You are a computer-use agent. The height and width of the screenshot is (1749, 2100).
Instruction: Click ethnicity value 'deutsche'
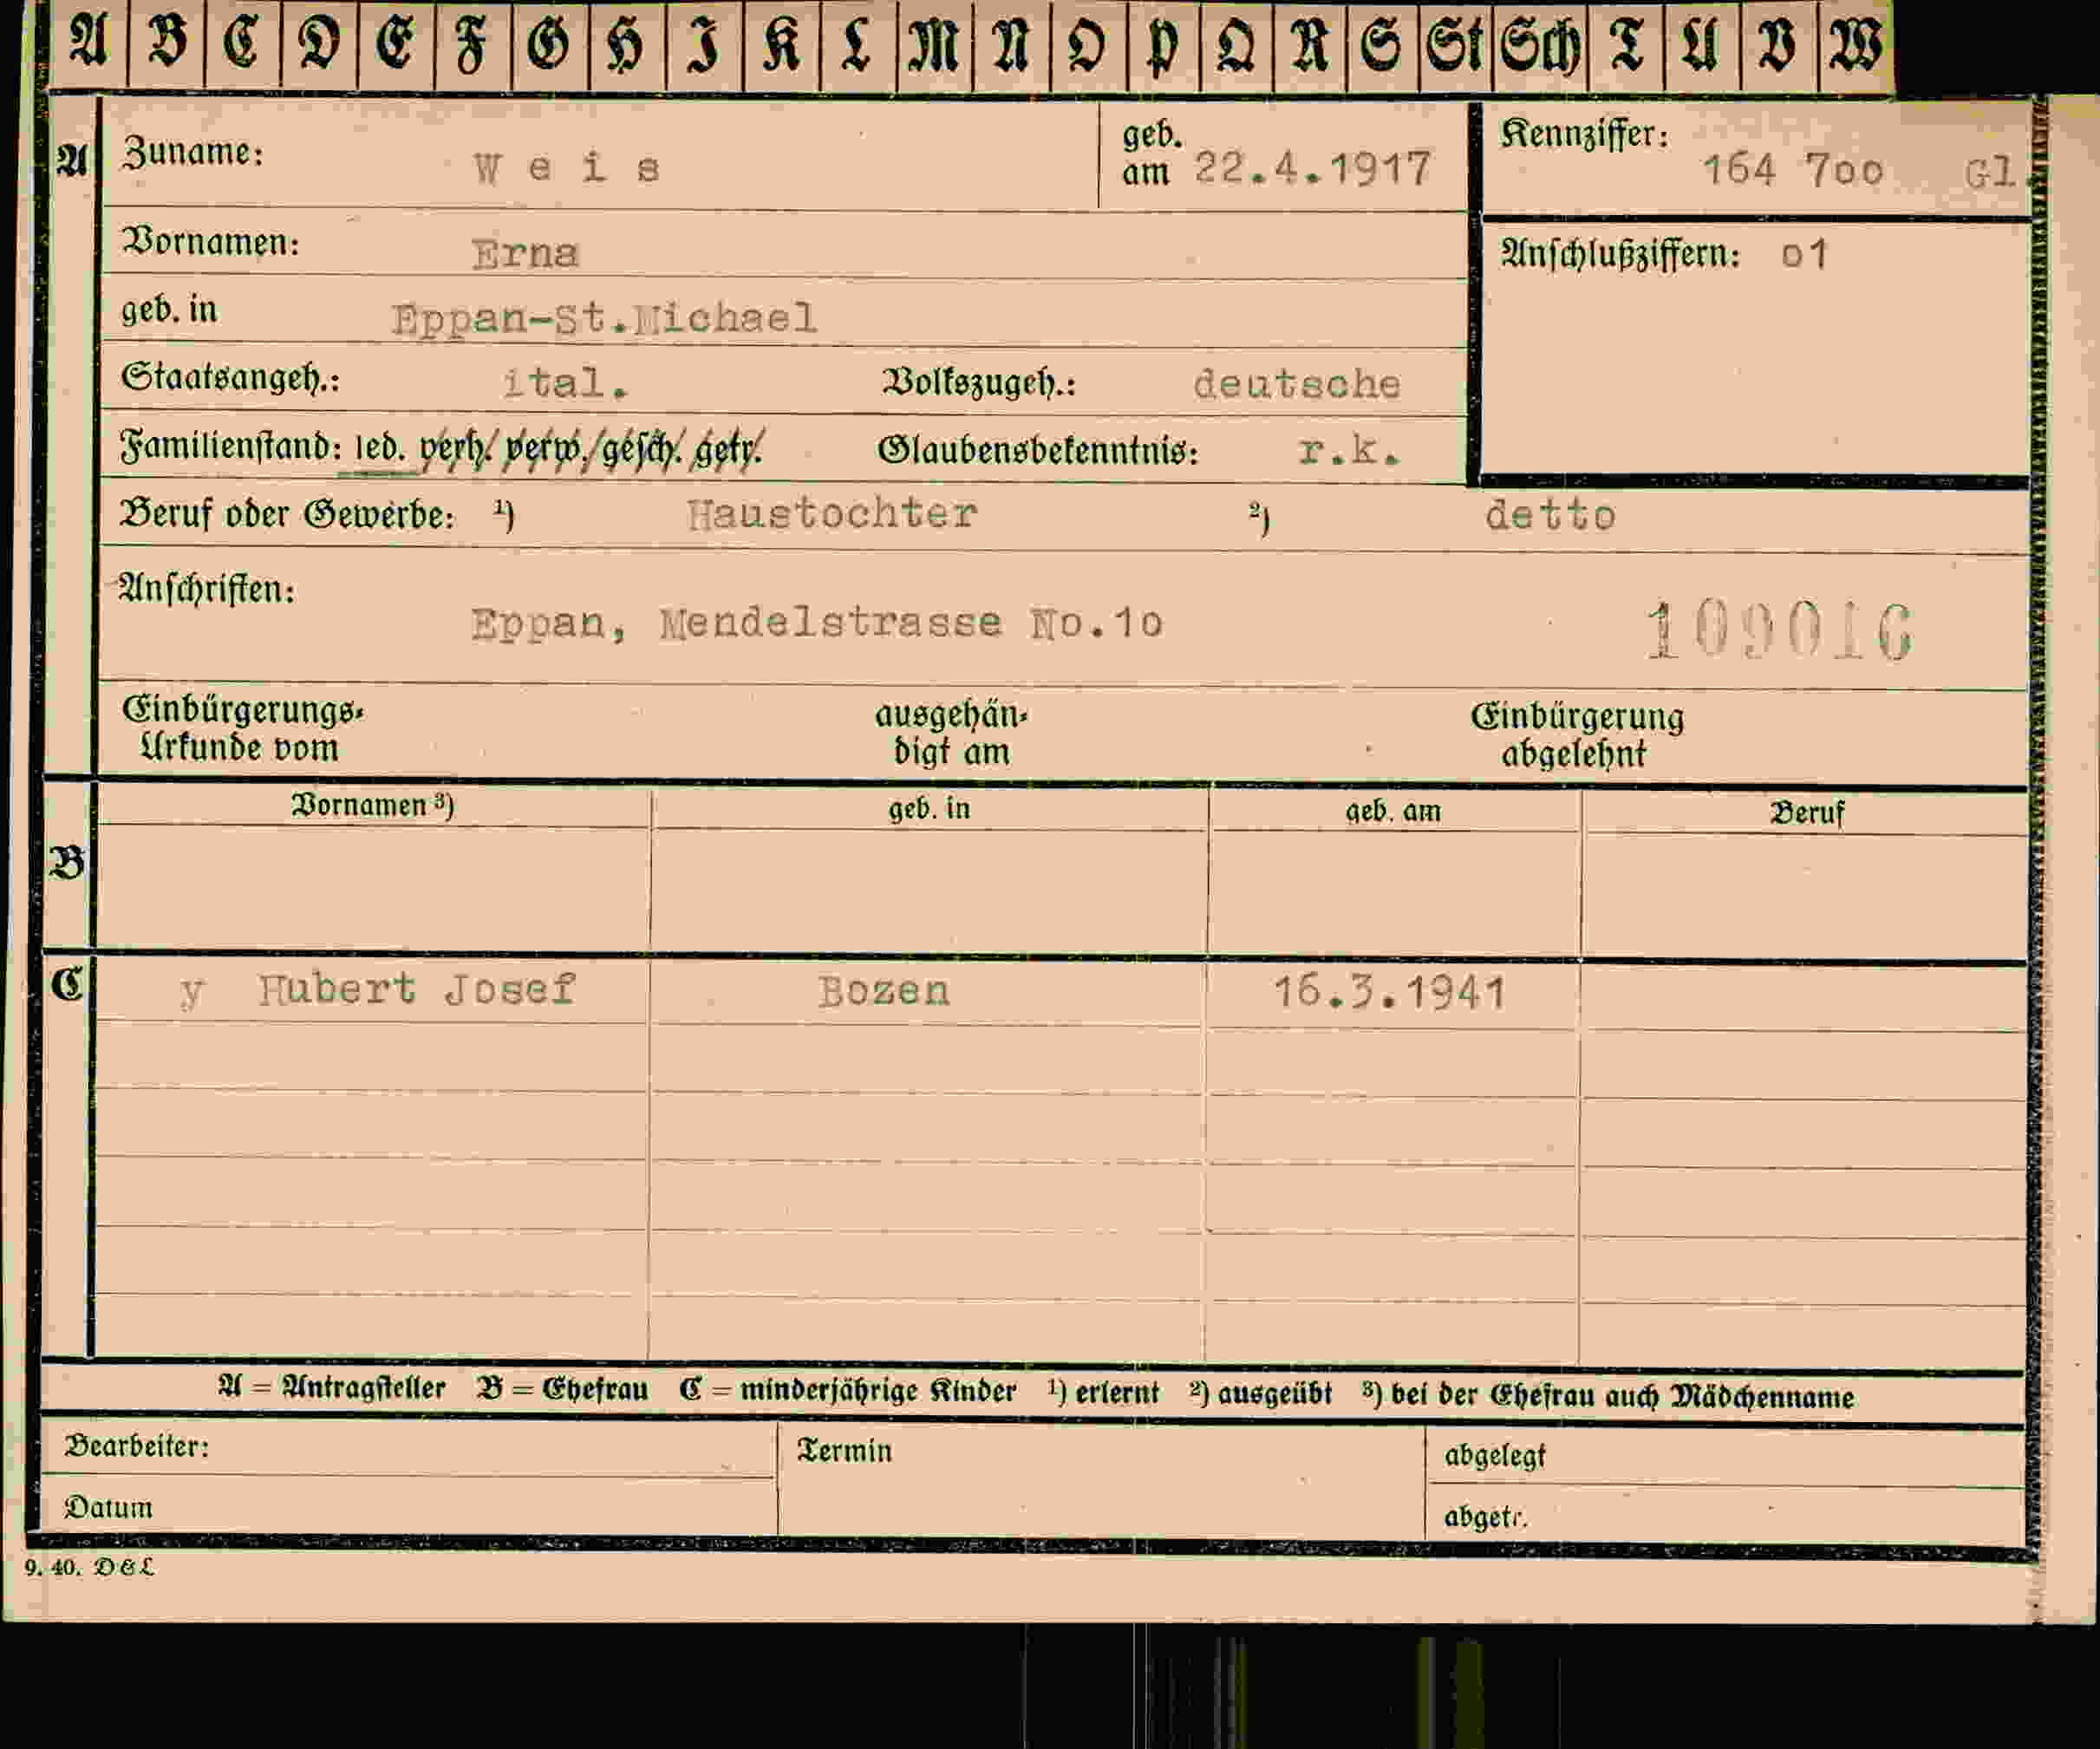click(x=1297, y=384)
